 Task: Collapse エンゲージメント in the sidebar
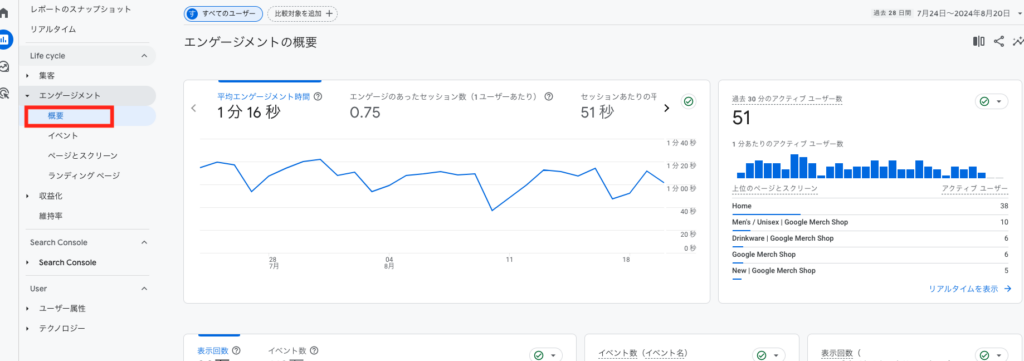pos(27,95)
